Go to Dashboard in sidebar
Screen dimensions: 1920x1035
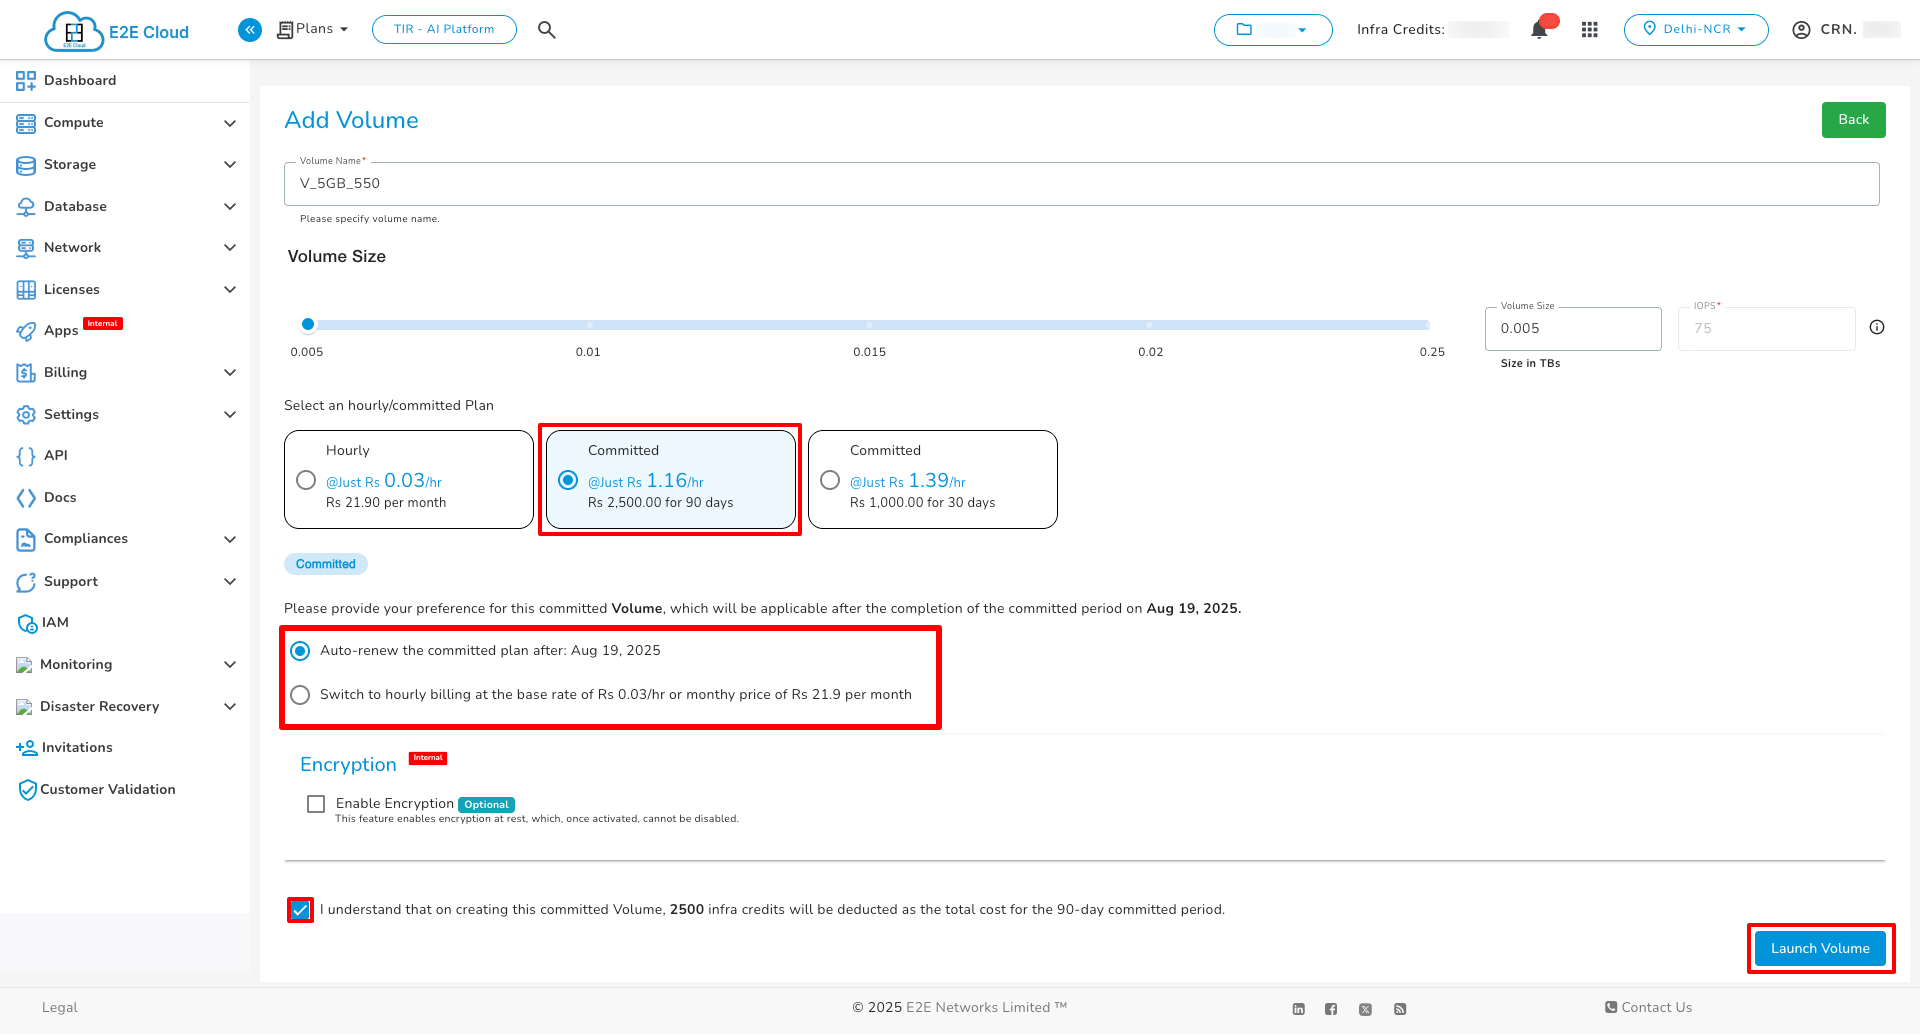point(80,81)
